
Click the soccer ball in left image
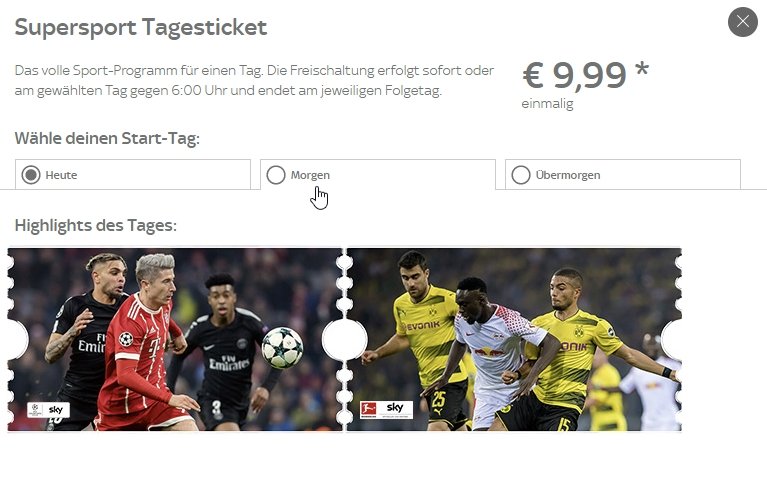[282, 348]
